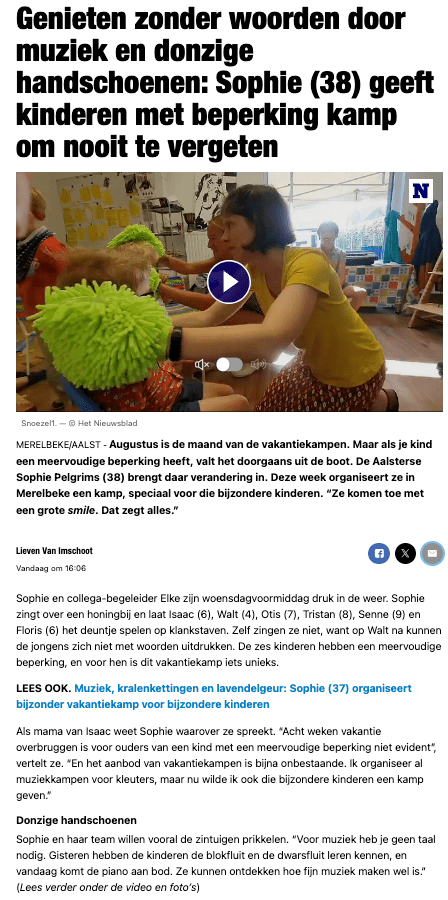Click the italic 'Lees verder onder de video' note
This screenshot has height=900, width=448.
pyautogui.click(x=109, y=887)
